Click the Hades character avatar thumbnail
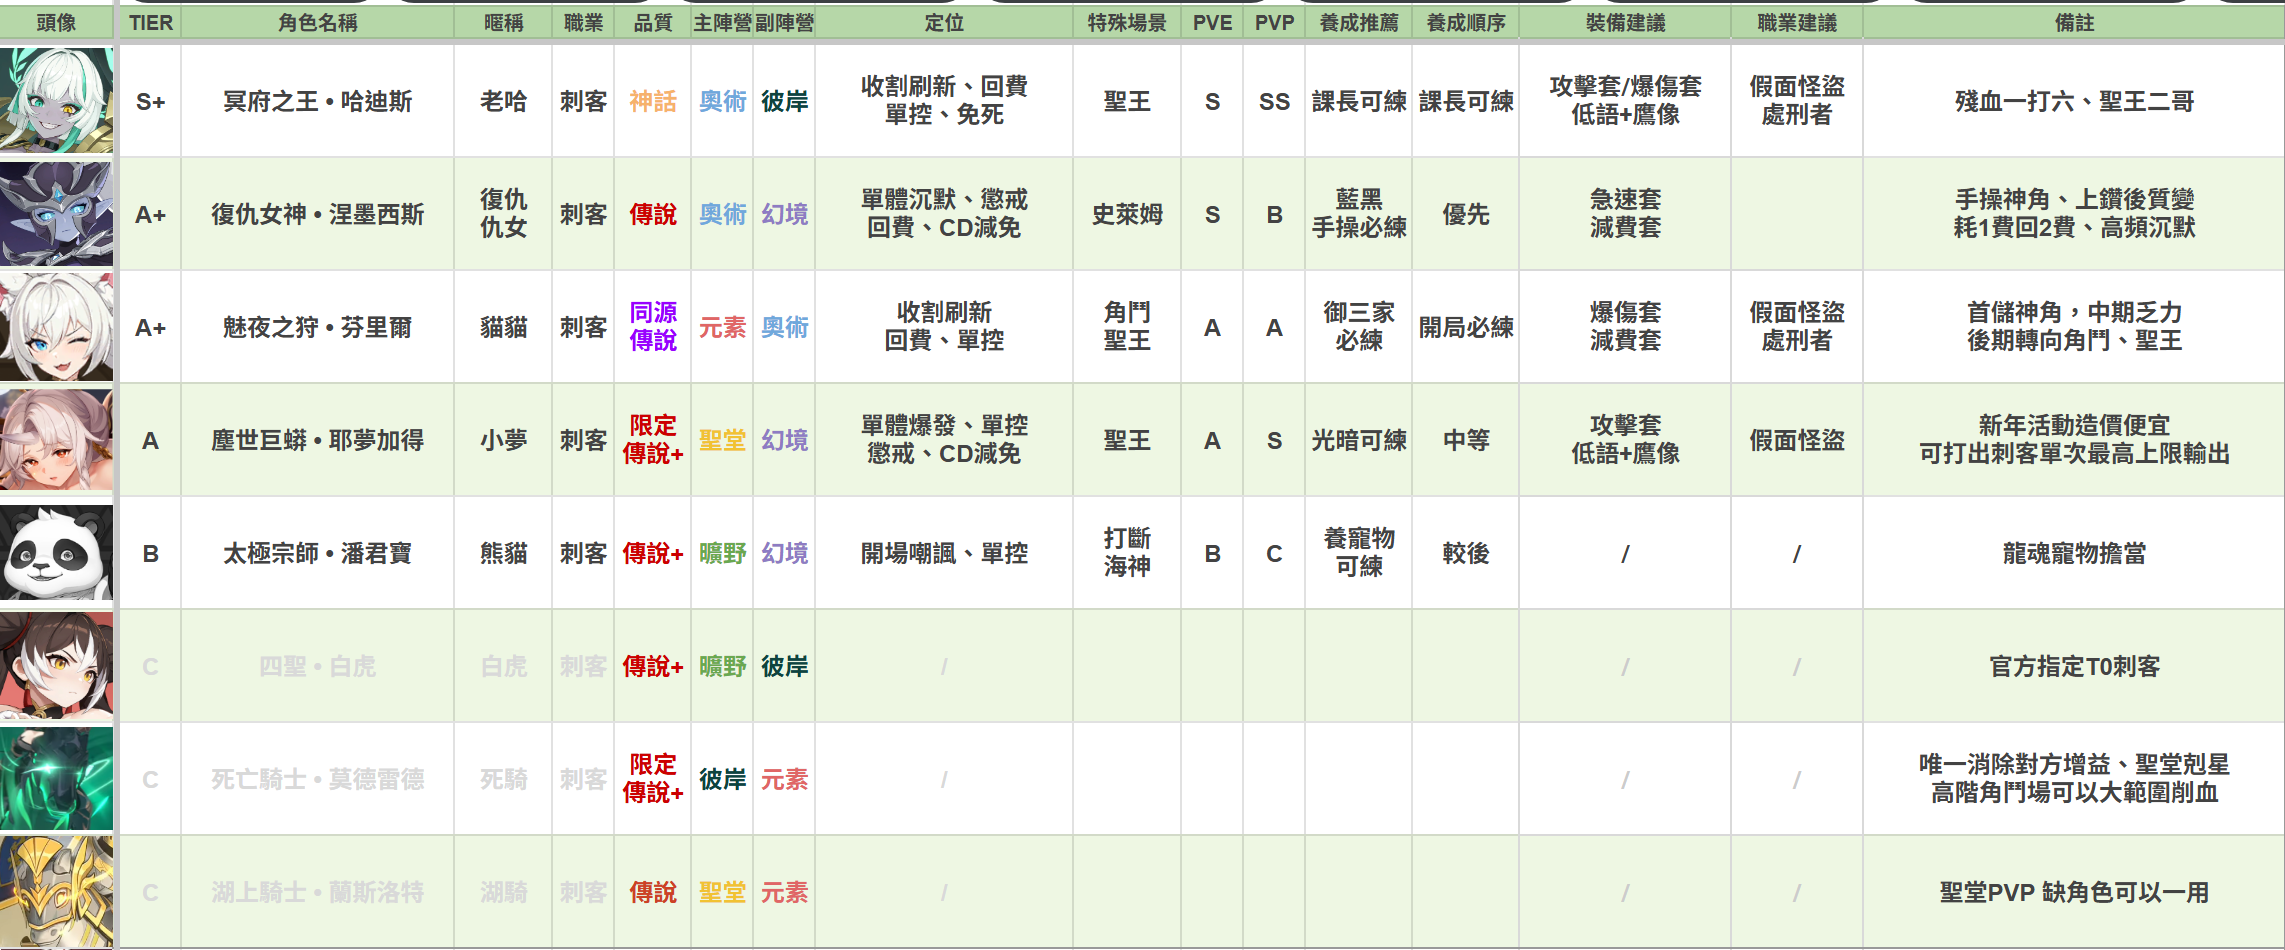The height and width of the screenshot is (950, 2285). click(x=57, y=100)
